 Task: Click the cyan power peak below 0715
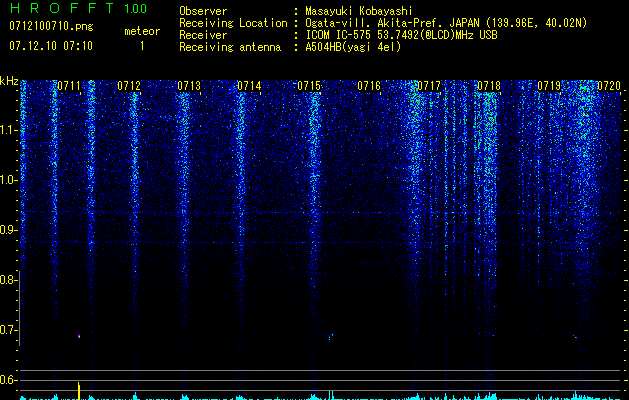[x=331, y=394]
